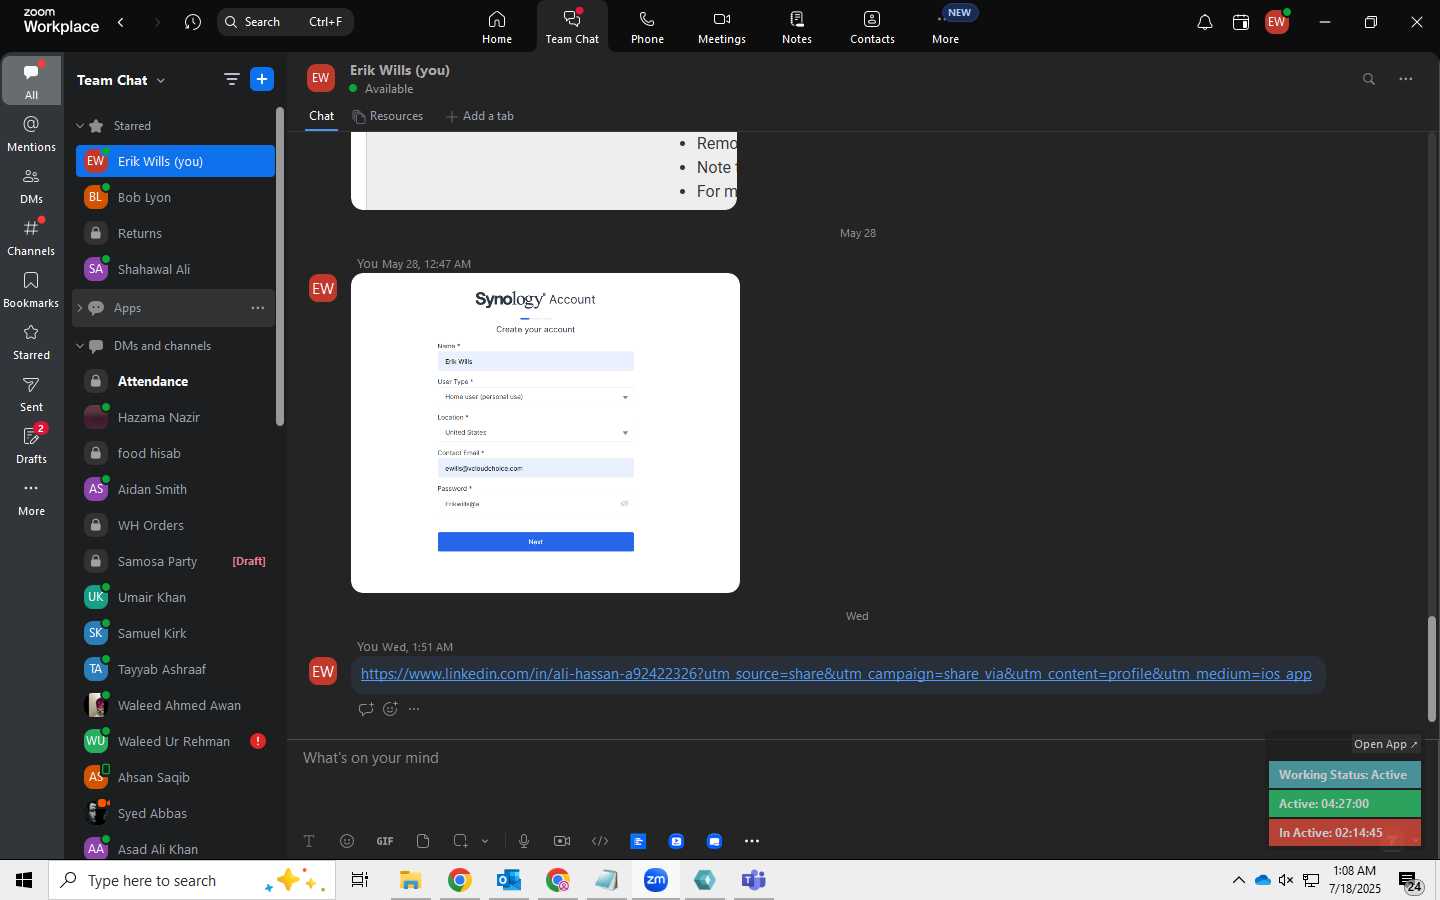Open the Synology account screenshot image
The height and width of the screenshot is (900, 1440).
coord(545,433)
